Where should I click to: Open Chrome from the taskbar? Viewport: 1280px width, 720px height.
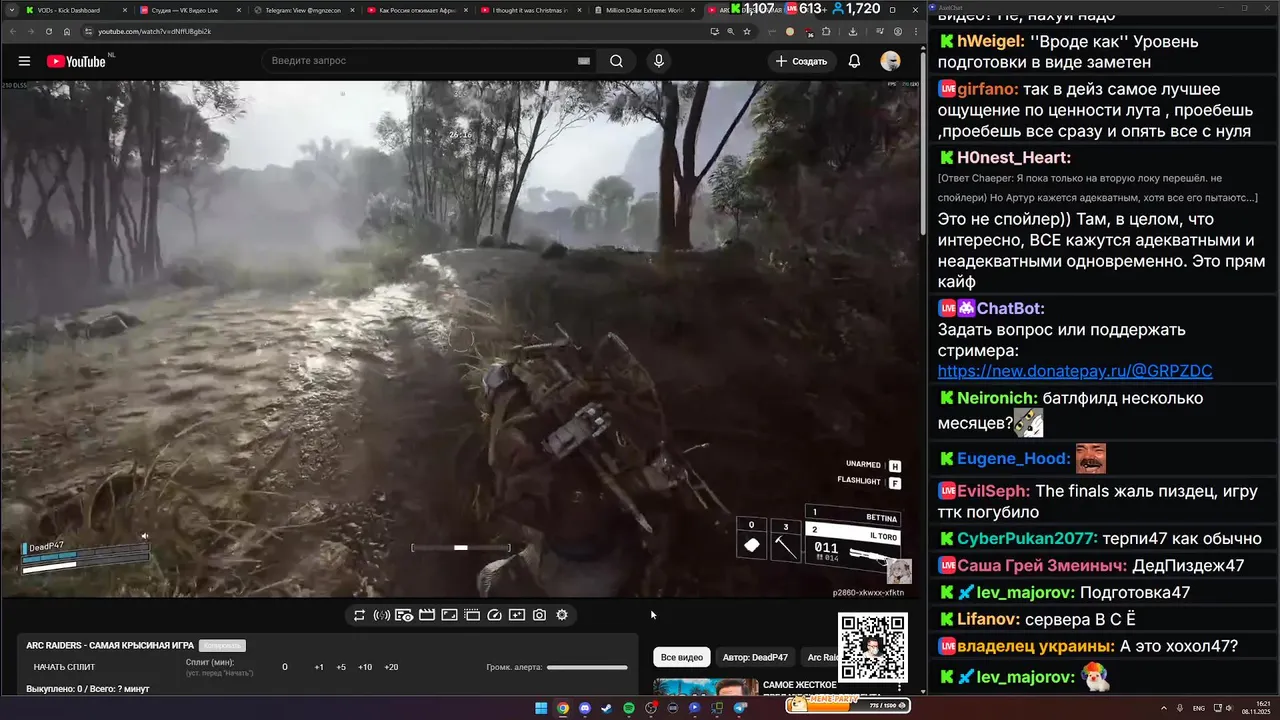[x=563, y=708]
